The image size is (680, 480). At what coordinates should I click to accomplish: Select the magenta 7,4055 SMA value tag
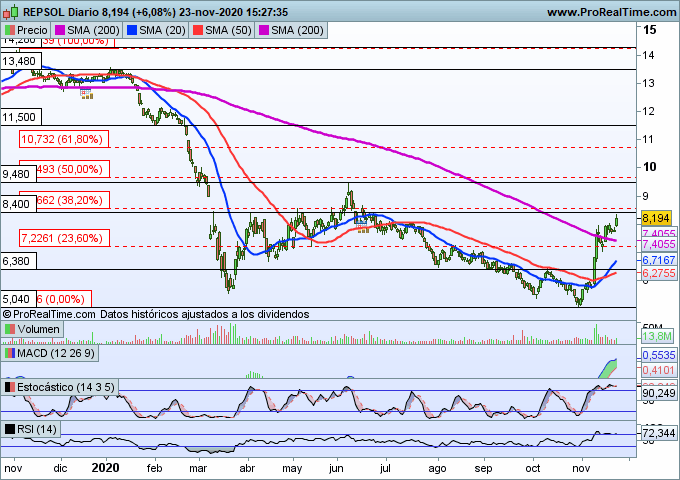pyautogui.click(x=658, y=244)
